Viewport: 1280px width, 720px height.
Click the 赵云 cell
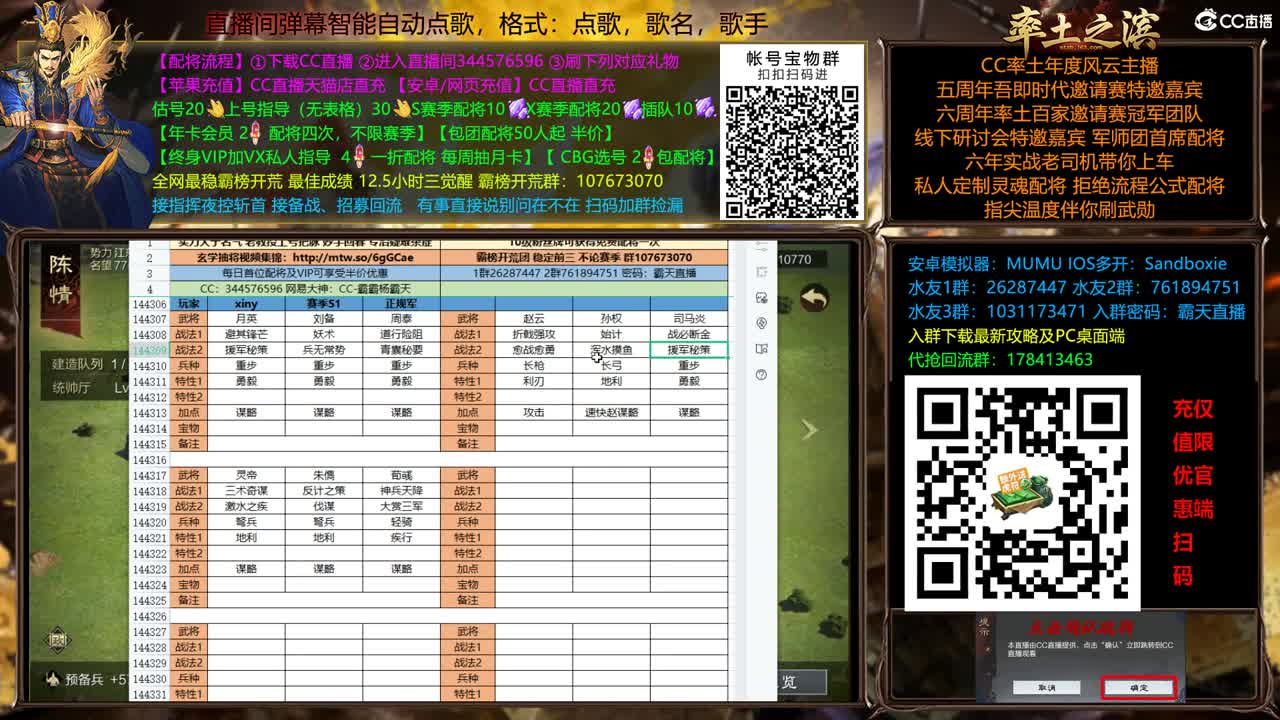(534, 319)
